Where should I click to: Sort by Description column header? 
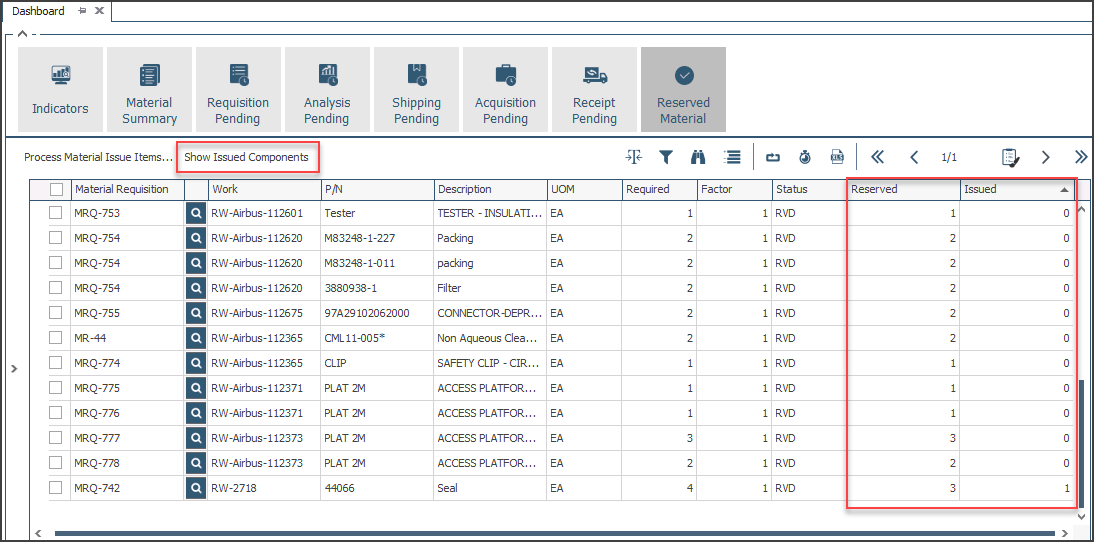(490, 189)
